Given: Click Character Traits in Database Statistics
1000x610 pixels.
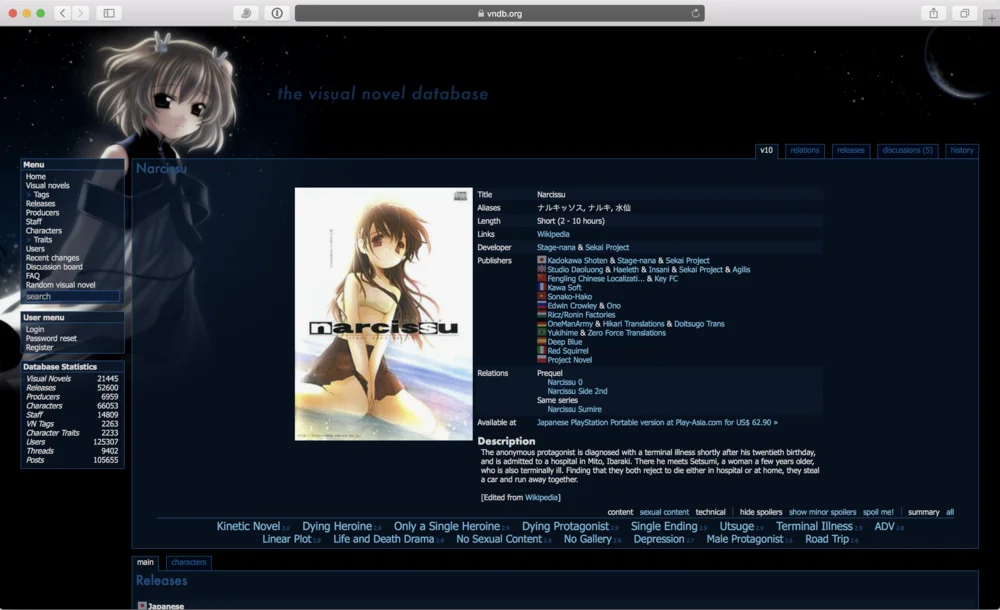Looking at the screenshot, I should (52, 433).
